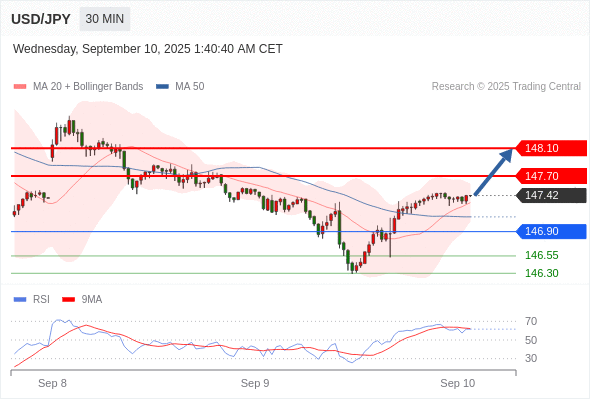Click the RSI legend label
Viewport: 590px width, 400px height.
coord(41,300)
